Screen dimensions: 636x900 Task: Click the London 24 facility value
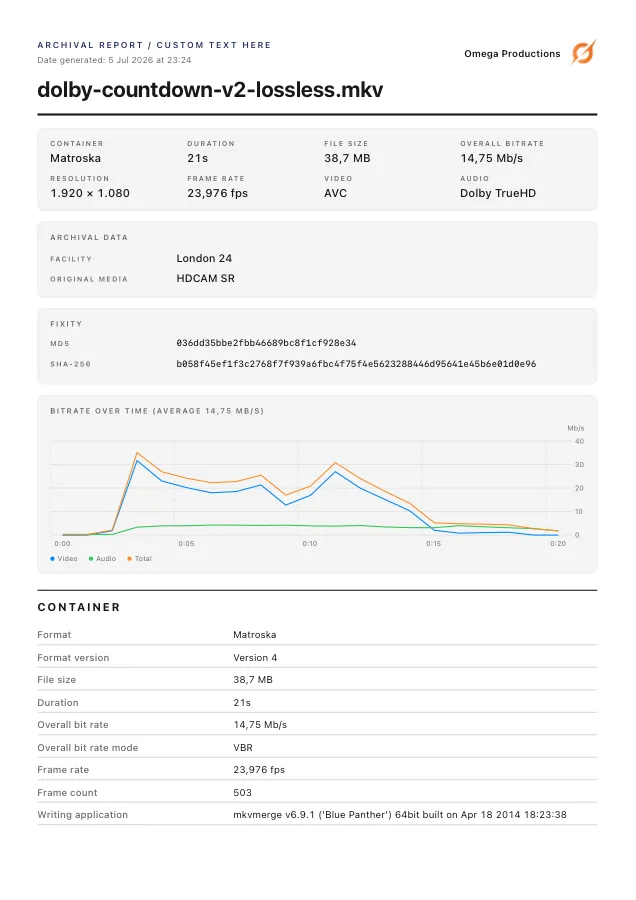tap(204, 258)
